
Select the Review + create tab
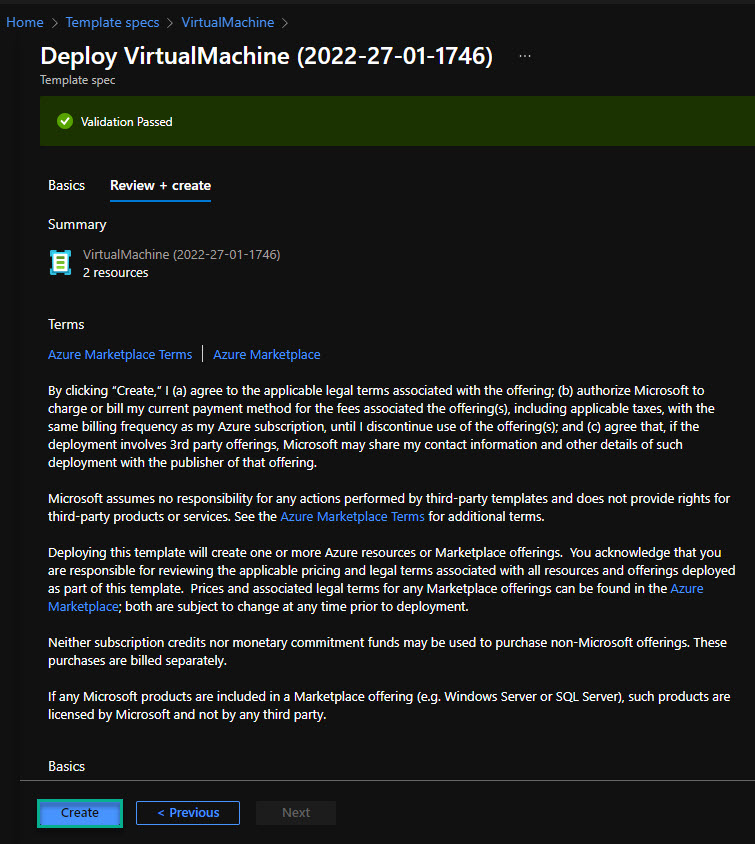tap(160, 185)
